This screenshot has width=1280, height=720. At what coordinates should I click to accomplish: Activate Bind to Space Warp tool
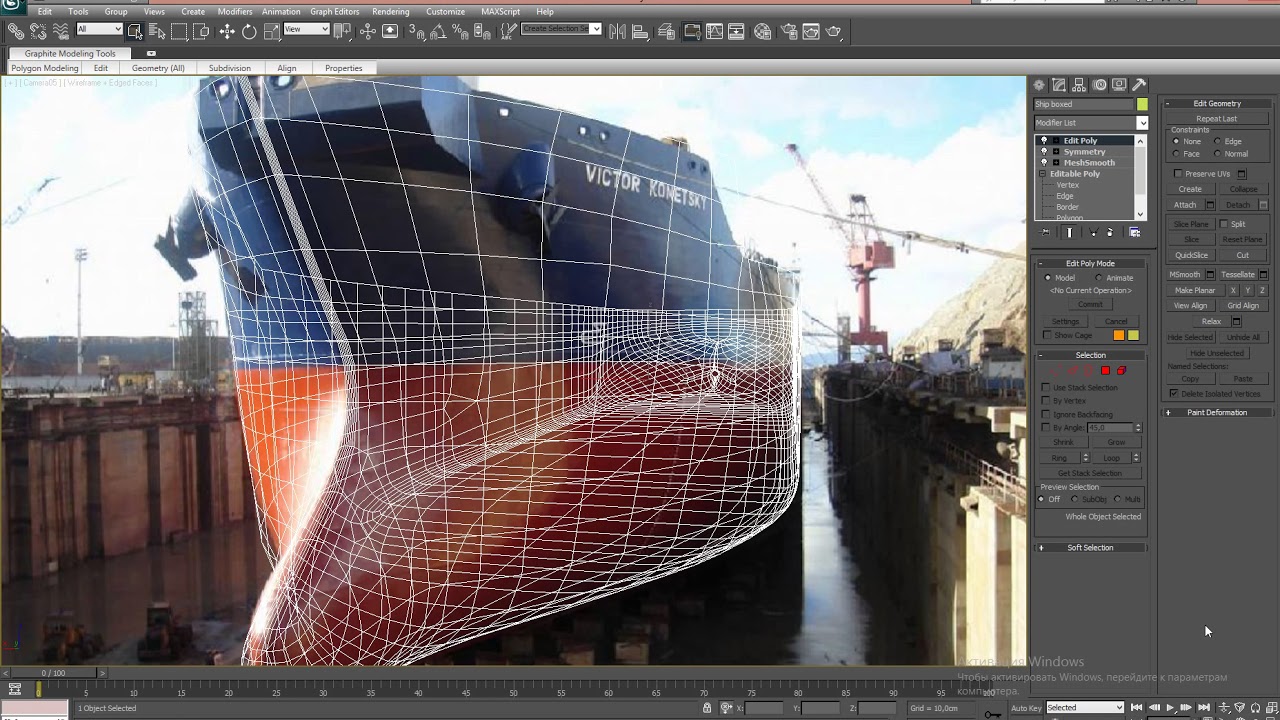coord(61,32)
